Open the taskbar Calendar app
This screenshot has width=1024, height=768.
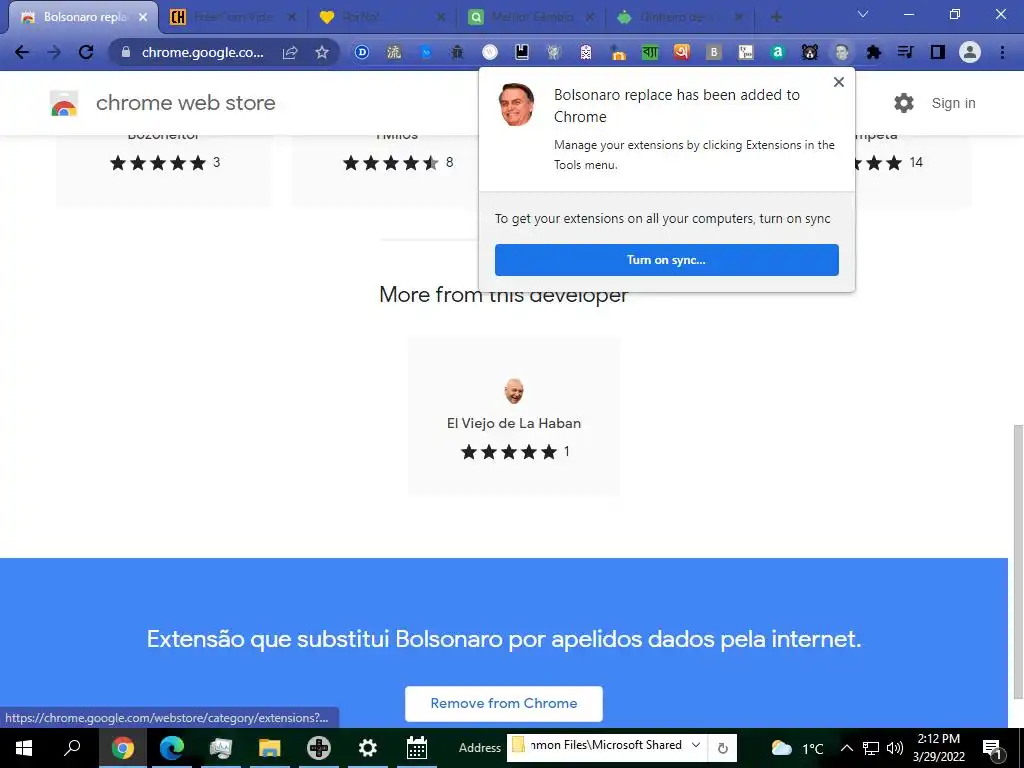coord(417,748)
